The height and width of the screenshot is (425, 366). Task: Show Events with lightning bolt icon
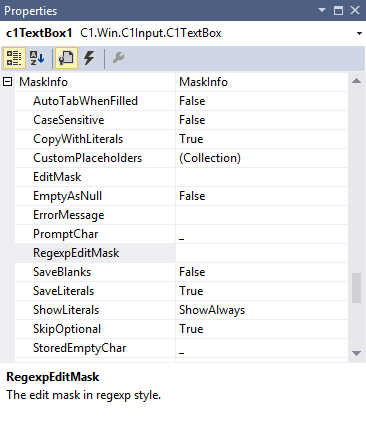[x=89, y=58]
